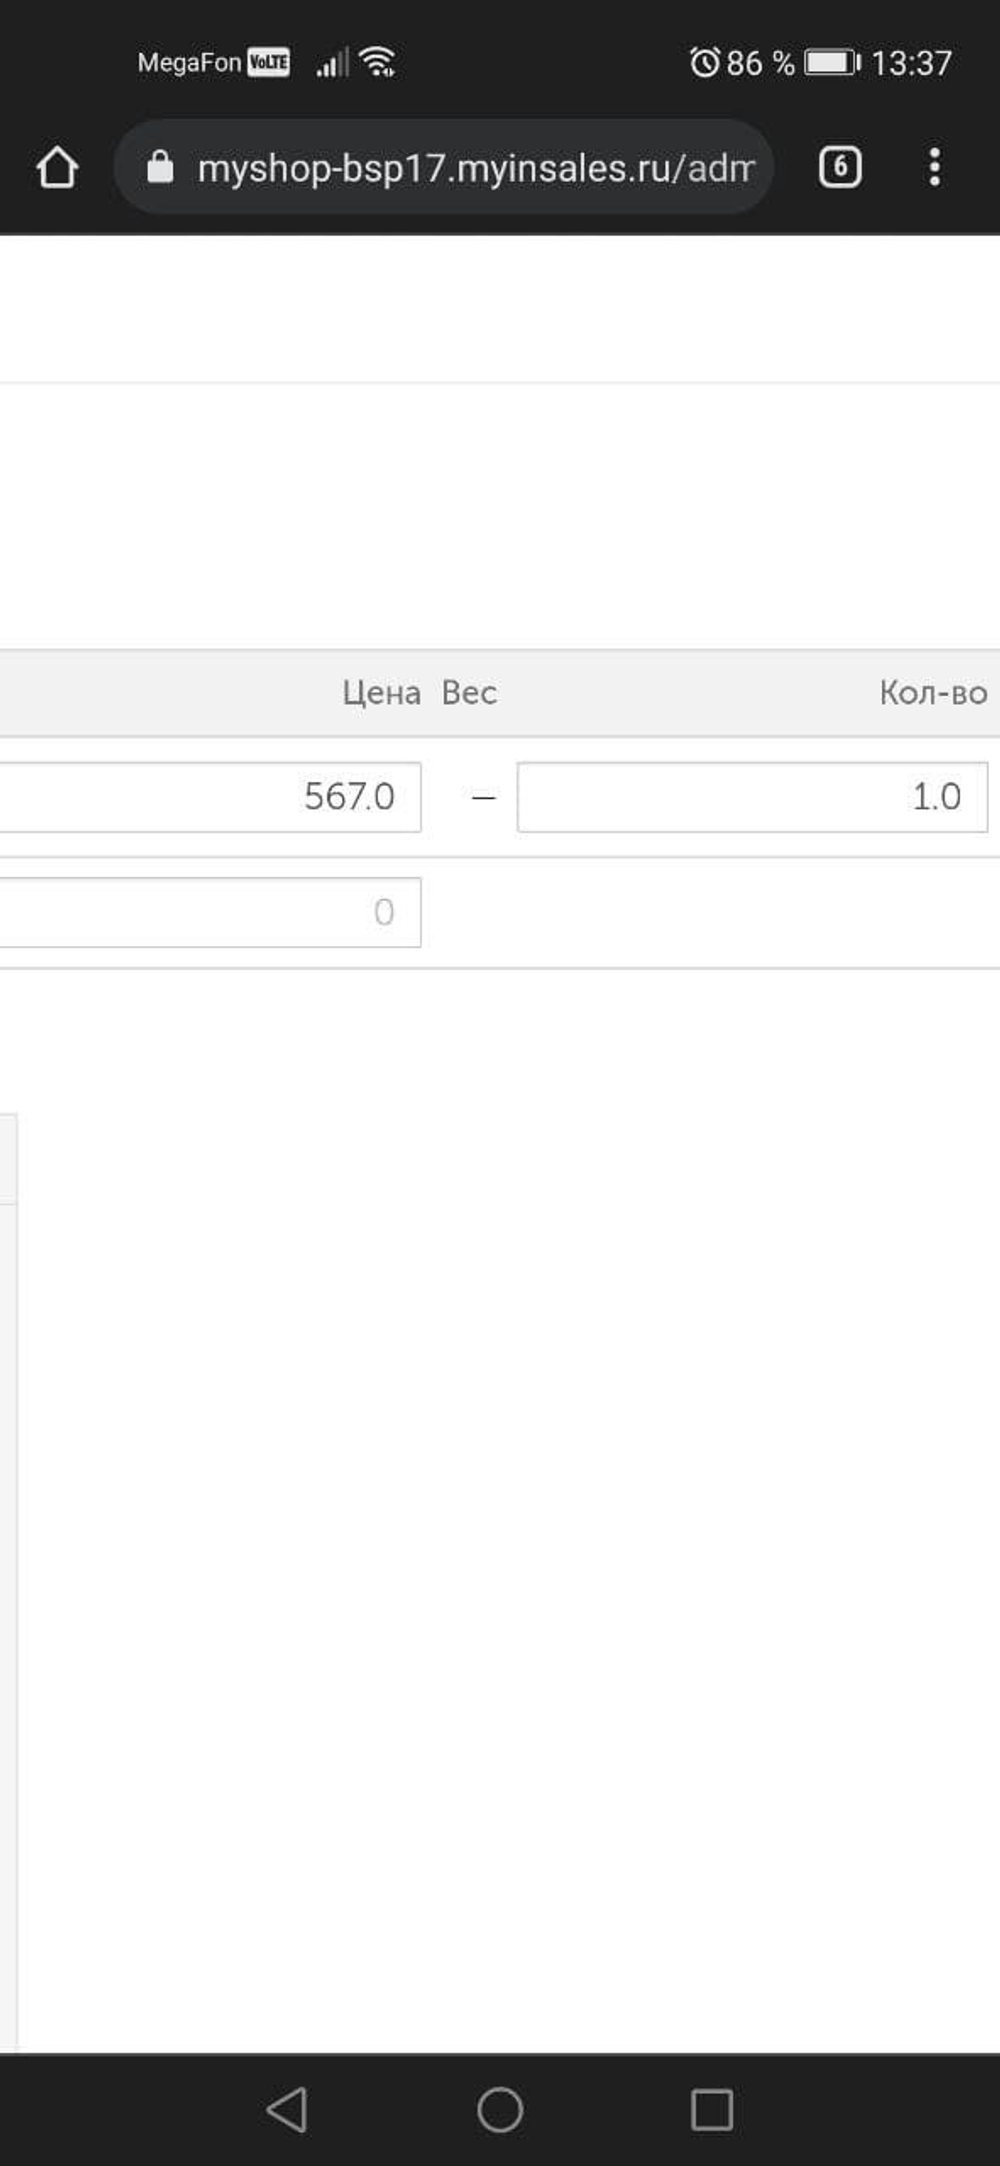Tap the padlock site security icon

pos(160,167)
